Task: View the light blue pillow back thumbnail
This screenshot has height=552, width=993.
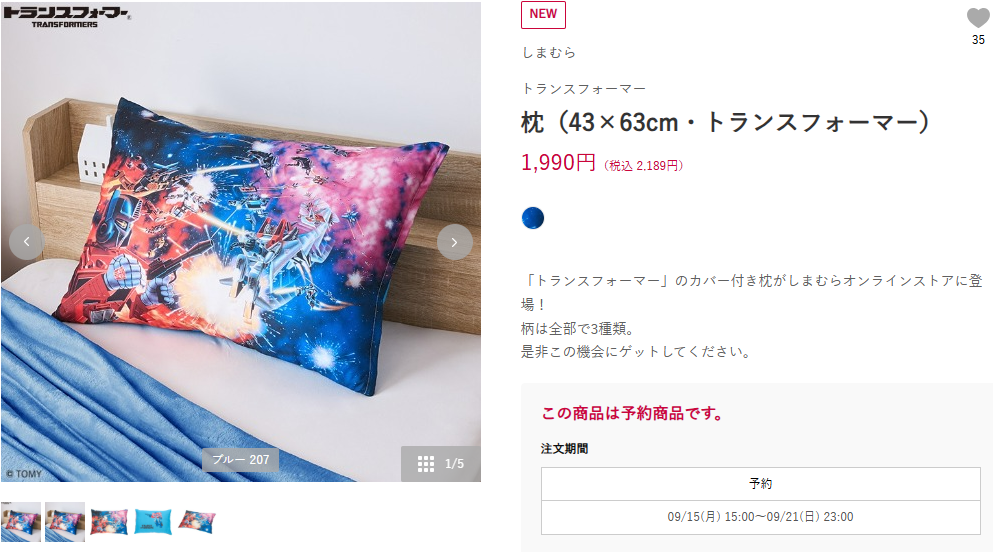Action: [153, 522]
